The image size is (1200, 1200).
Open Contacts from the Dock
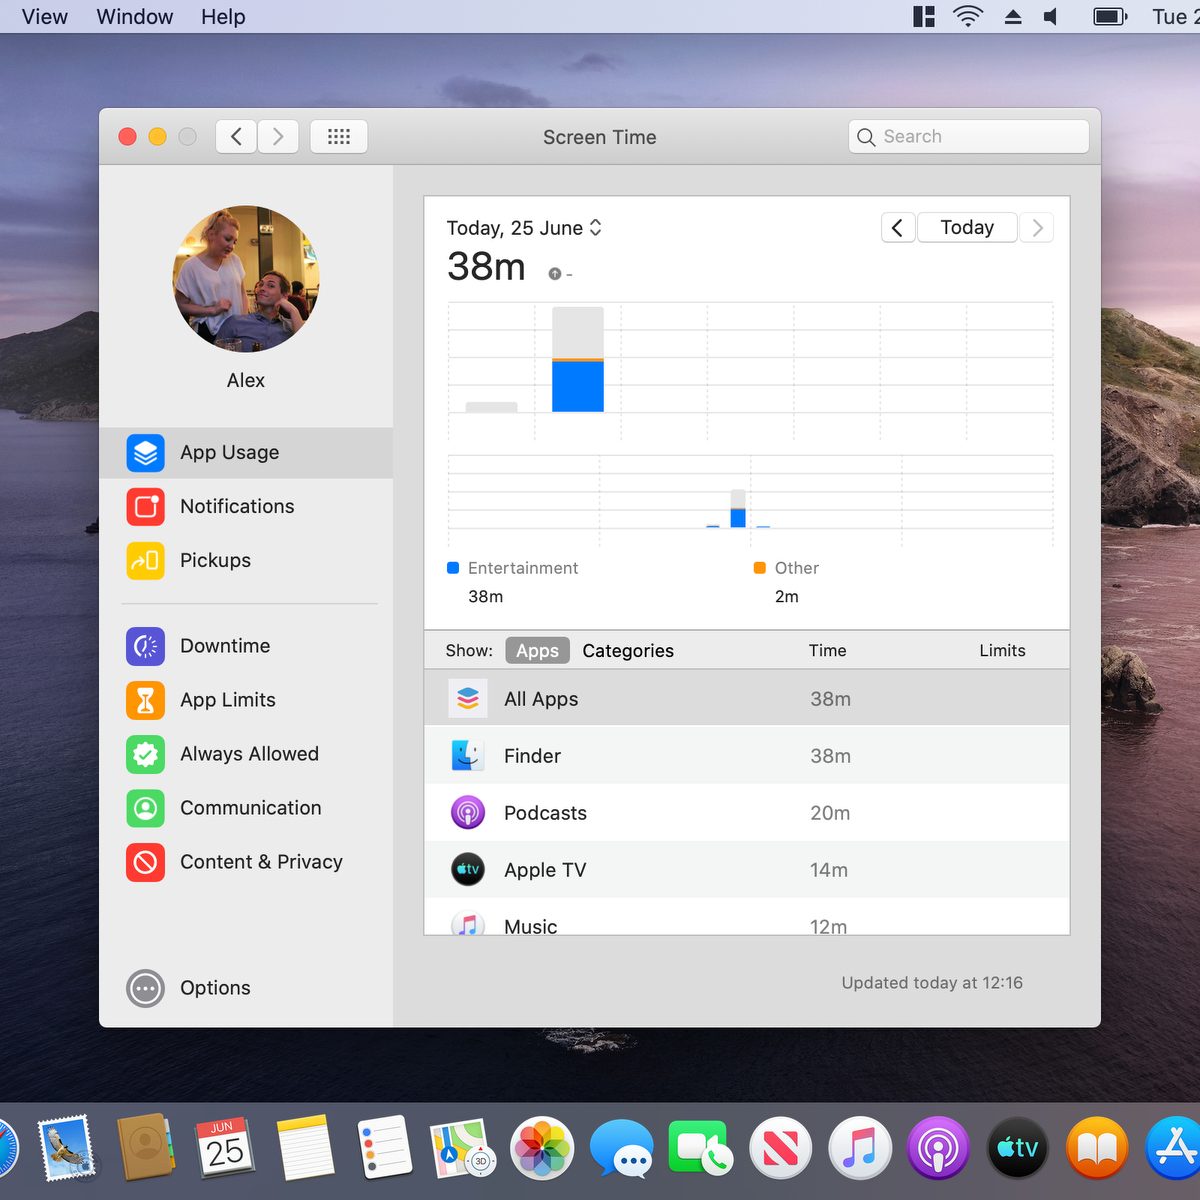(x=146, y=1148)
